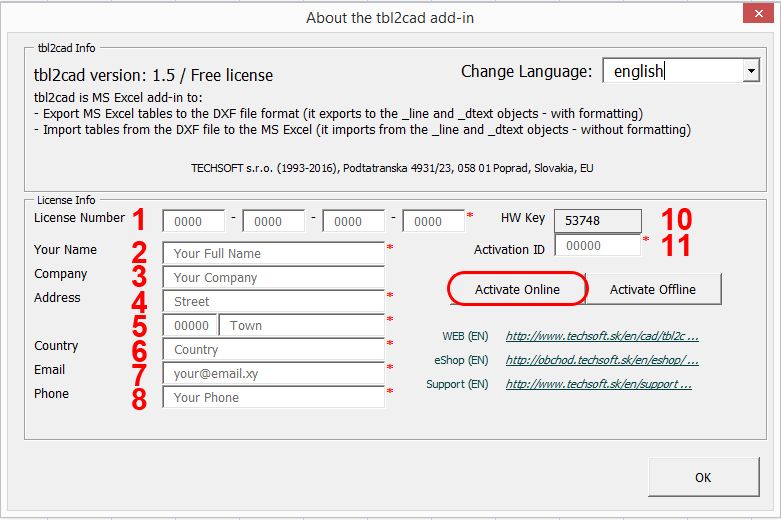Click the Activate Offline button
Viewport: 781px width, 520px height.
click(652, 289)
